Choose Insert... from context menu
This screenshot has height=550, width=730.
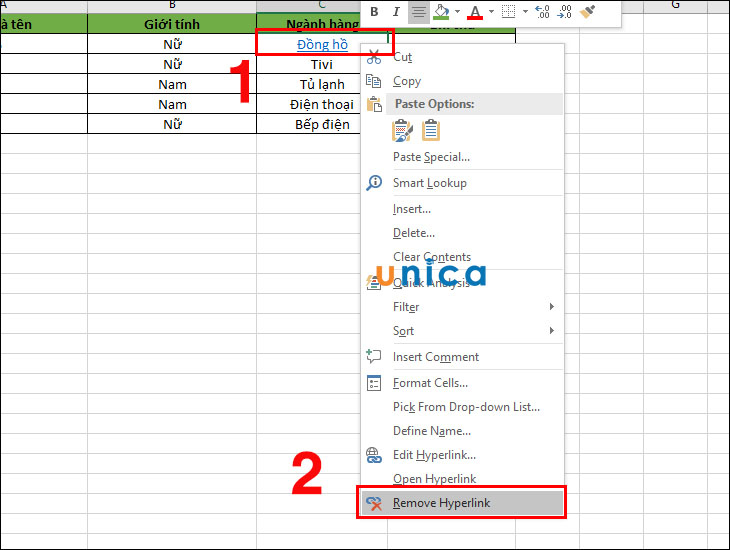[x=412, y=209]
